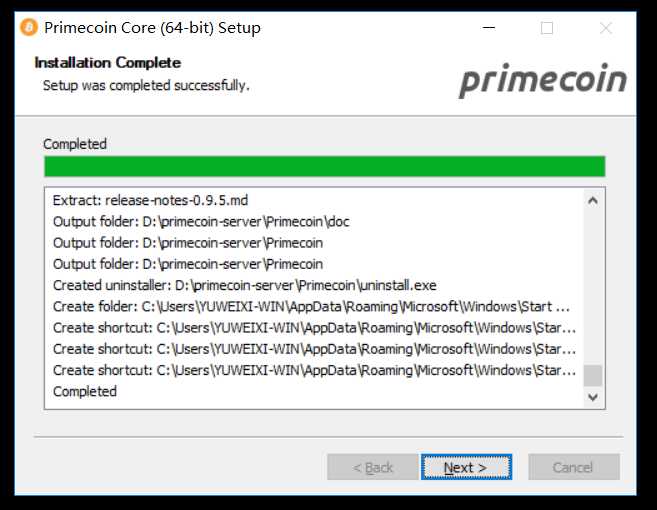Click the scroll down arrow in log
657x510 pixels.
click(592, 396)
